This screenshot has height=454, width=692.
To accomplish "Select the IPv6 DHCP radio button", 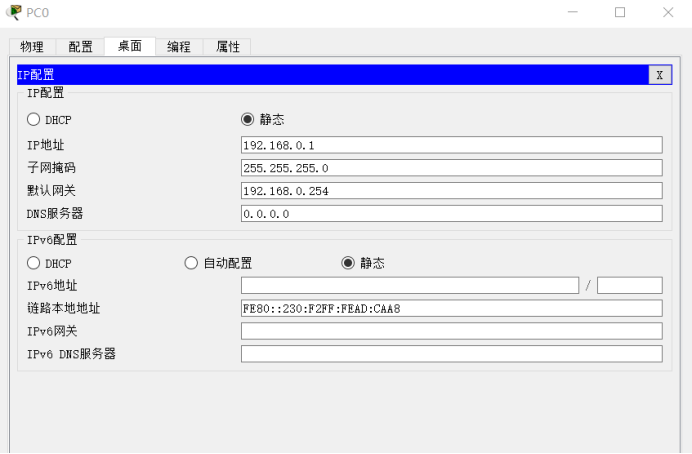I will point(34,263).
